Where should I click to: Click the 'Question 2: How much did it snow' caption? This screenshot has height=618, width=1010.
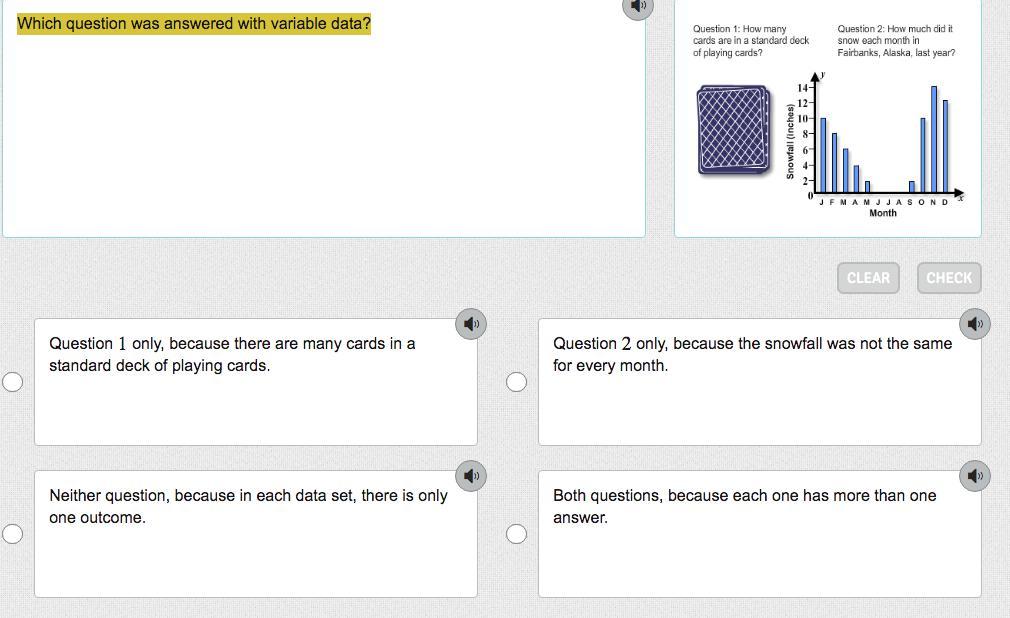click(x=896, y=41)
